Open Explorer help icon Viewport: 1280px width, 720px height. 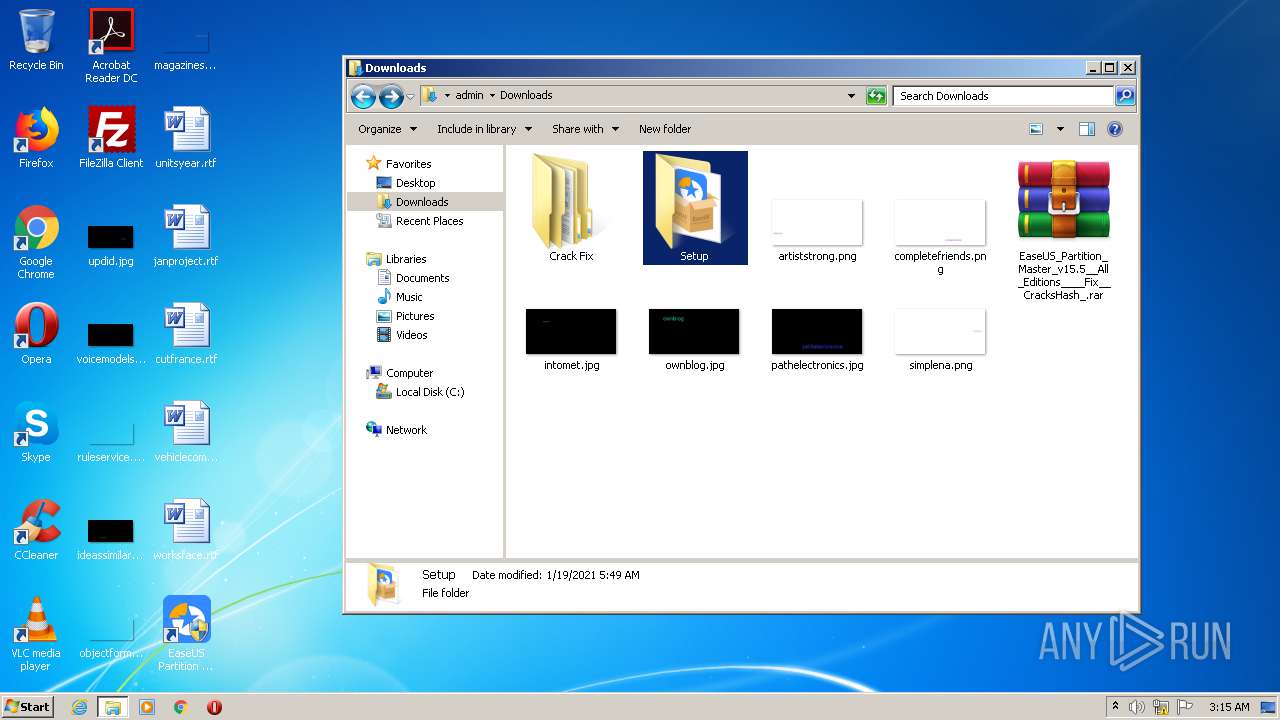click(x=1115, y=129)
